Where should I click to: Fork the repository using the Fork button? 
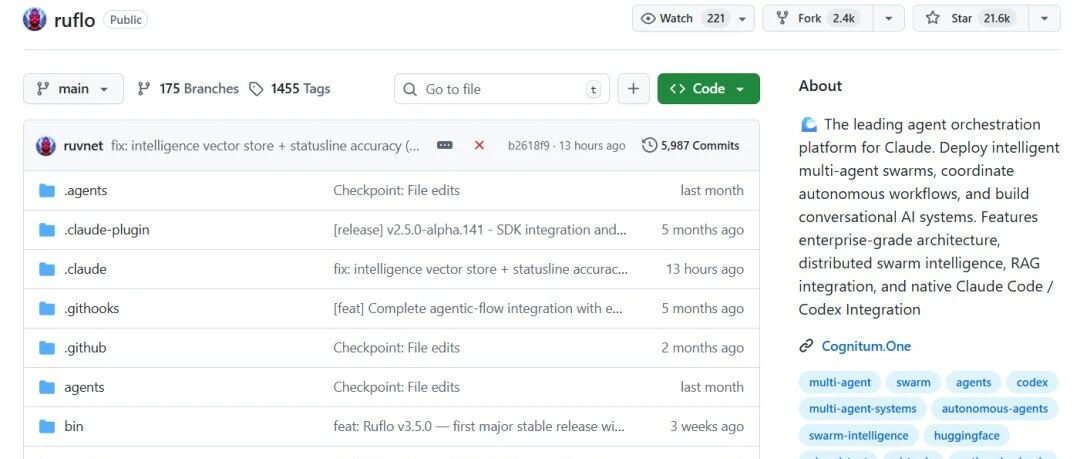(x=818, y=19)
